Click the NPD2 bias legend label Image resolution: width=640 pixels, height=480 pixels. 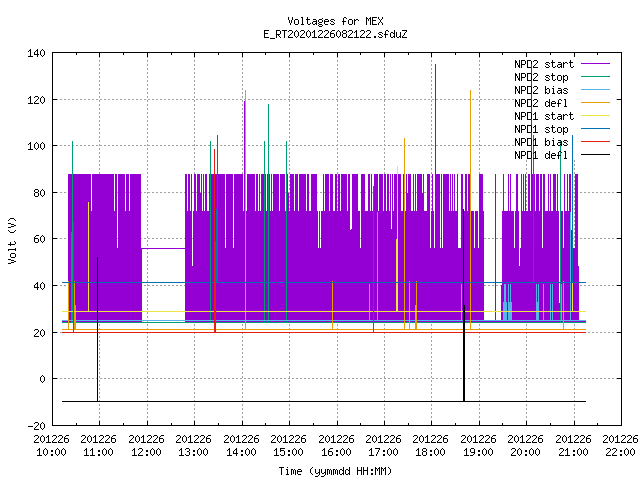[x=541, y=90]
